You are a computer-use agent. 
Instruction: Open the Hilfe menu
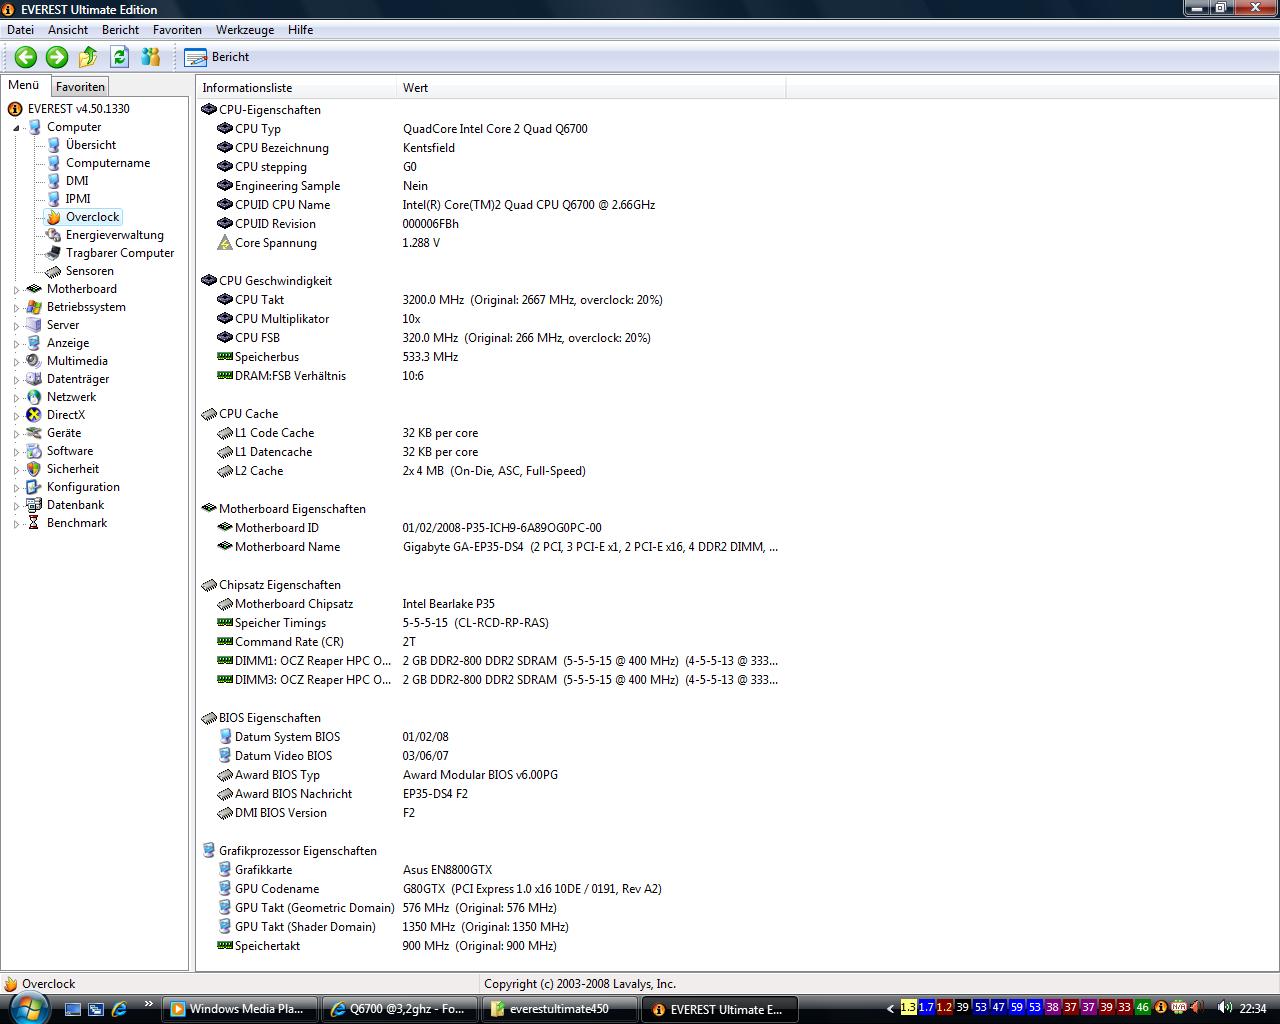point(300,30)
